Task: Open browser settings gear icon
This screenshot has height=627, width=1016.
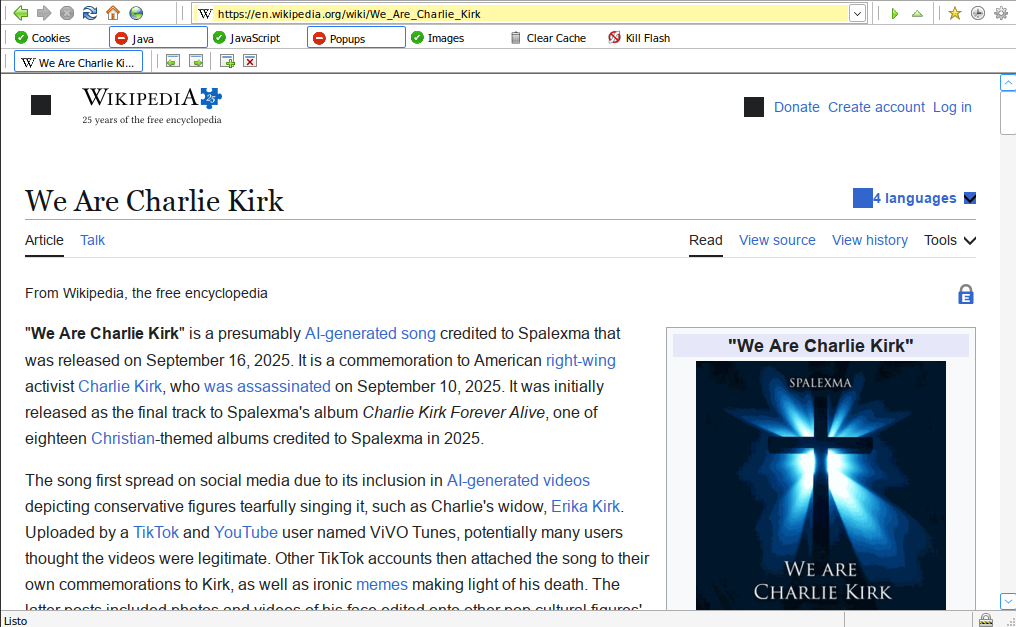Action: [1000, 13]
